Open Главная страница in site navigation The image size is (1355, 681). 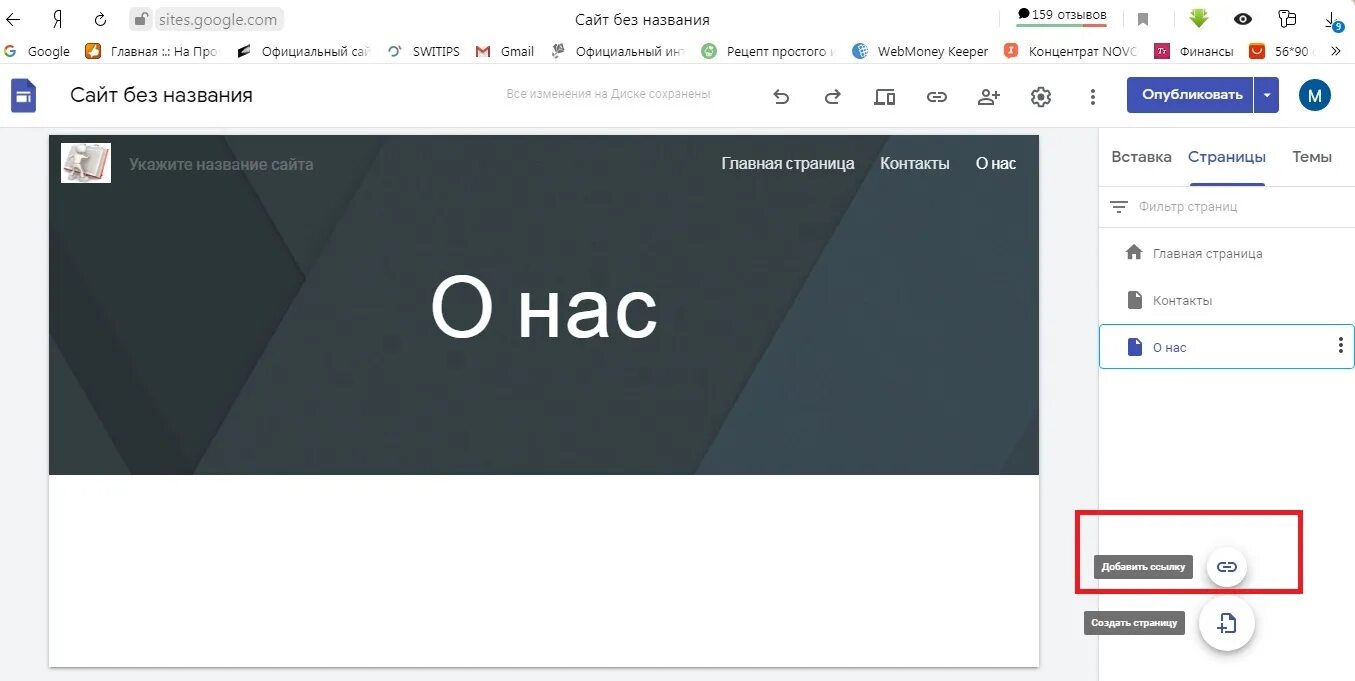(788, 163)
